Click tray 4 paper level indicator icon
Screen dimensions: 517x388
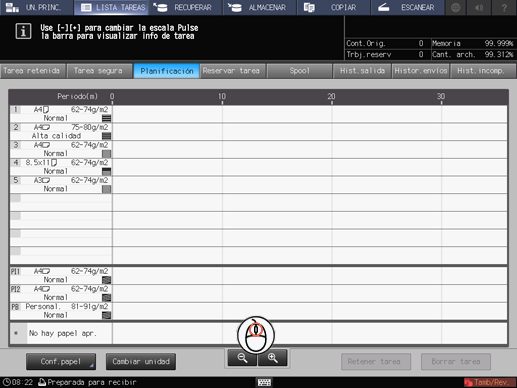[x=106, y=171]
